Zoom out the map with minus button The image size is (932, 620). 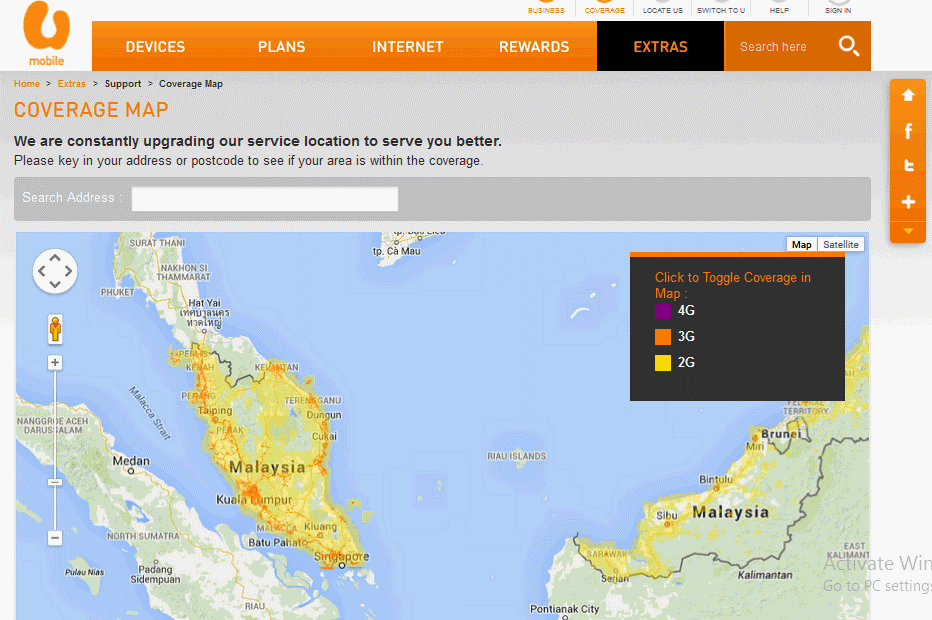[x=55, y=538]
